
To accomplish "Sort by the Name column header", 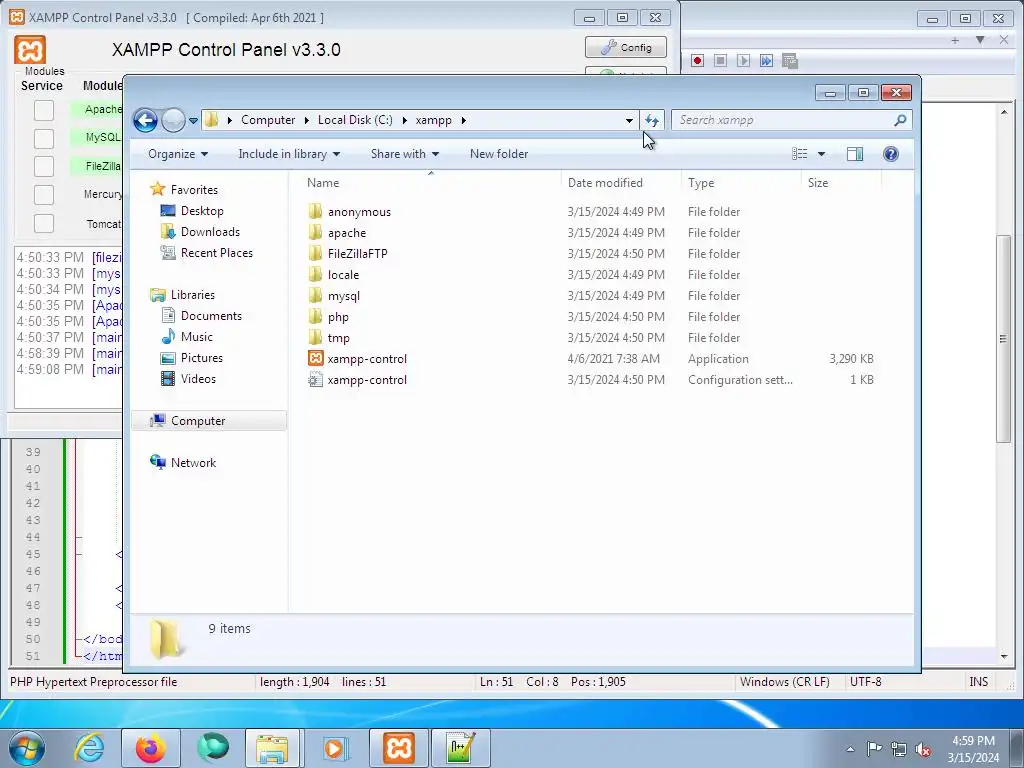I will point(431,183).
